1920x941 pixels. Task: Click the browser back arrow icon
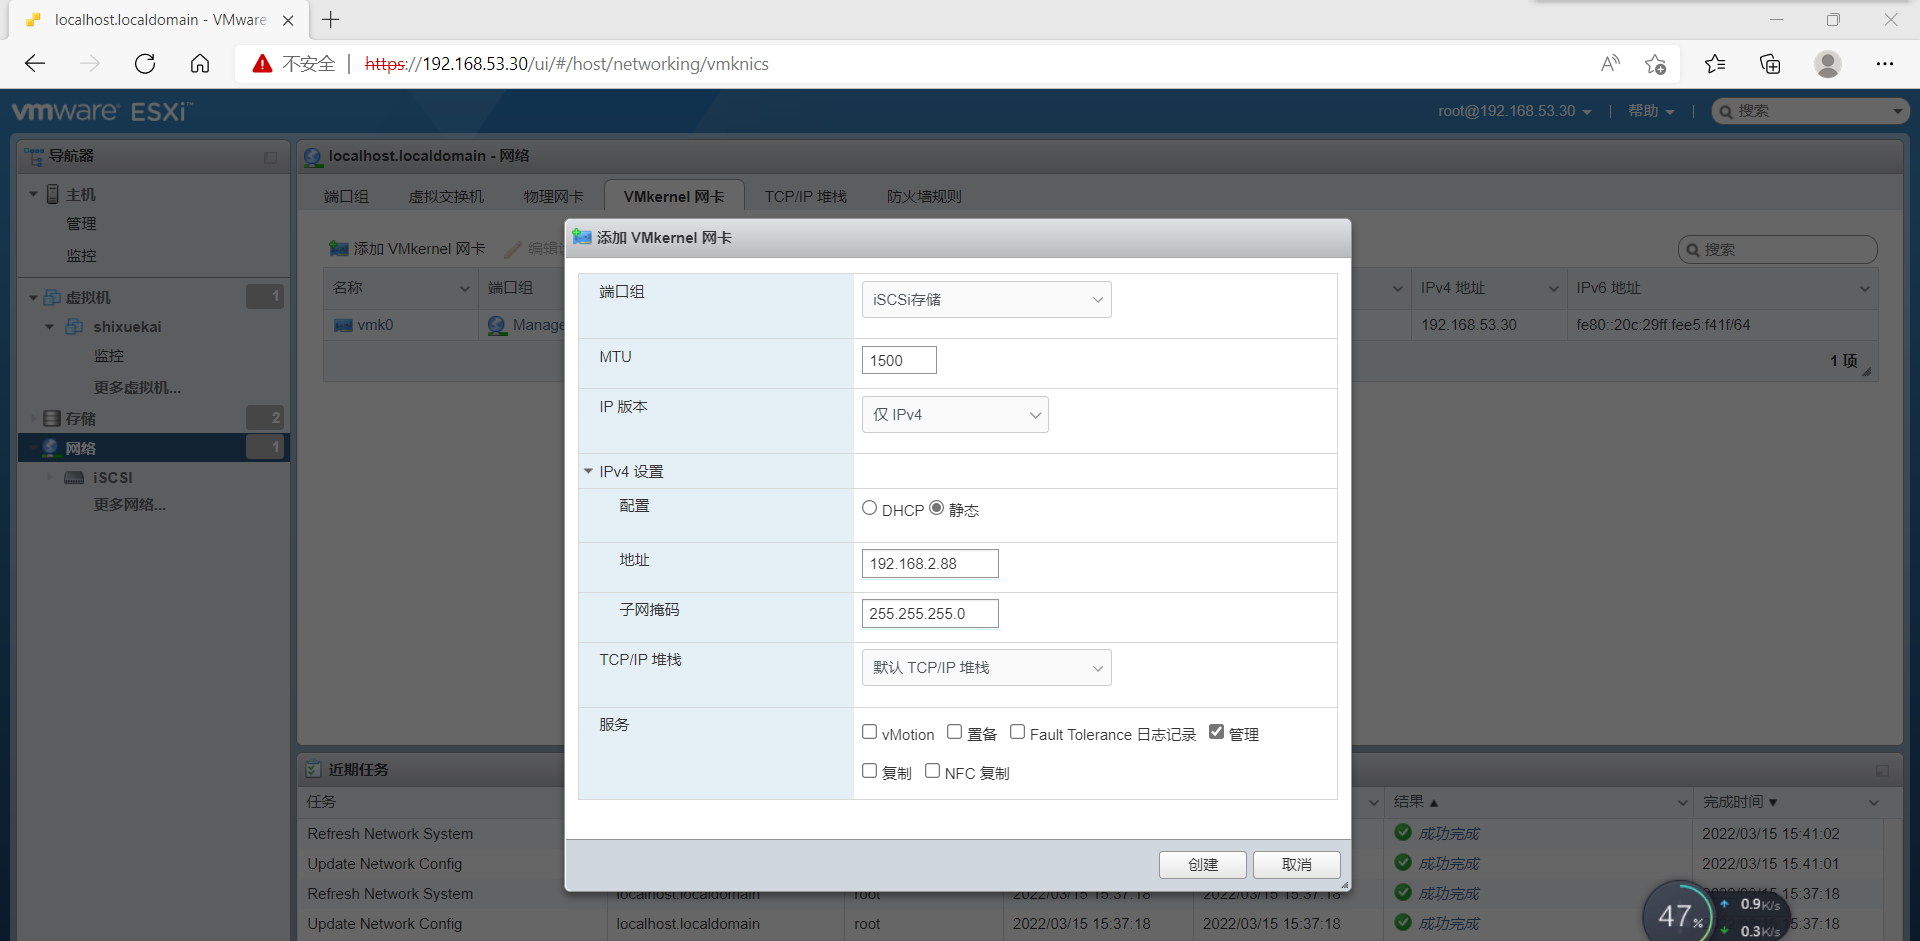(x=35, y=64)
